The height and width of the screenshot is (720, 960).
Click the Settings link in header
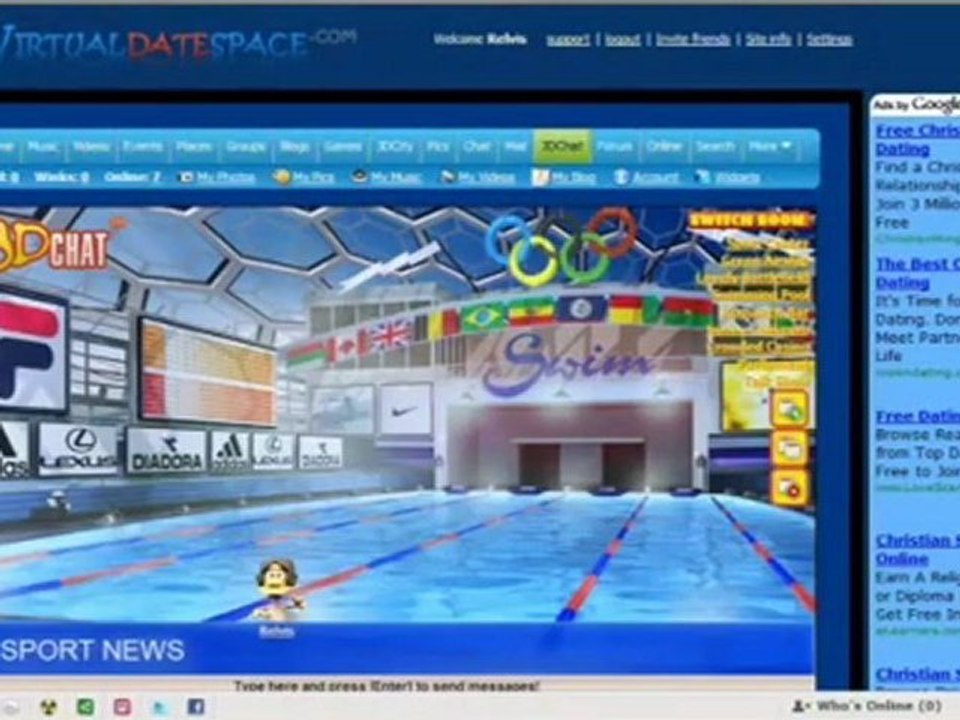(x=829, y=40)
